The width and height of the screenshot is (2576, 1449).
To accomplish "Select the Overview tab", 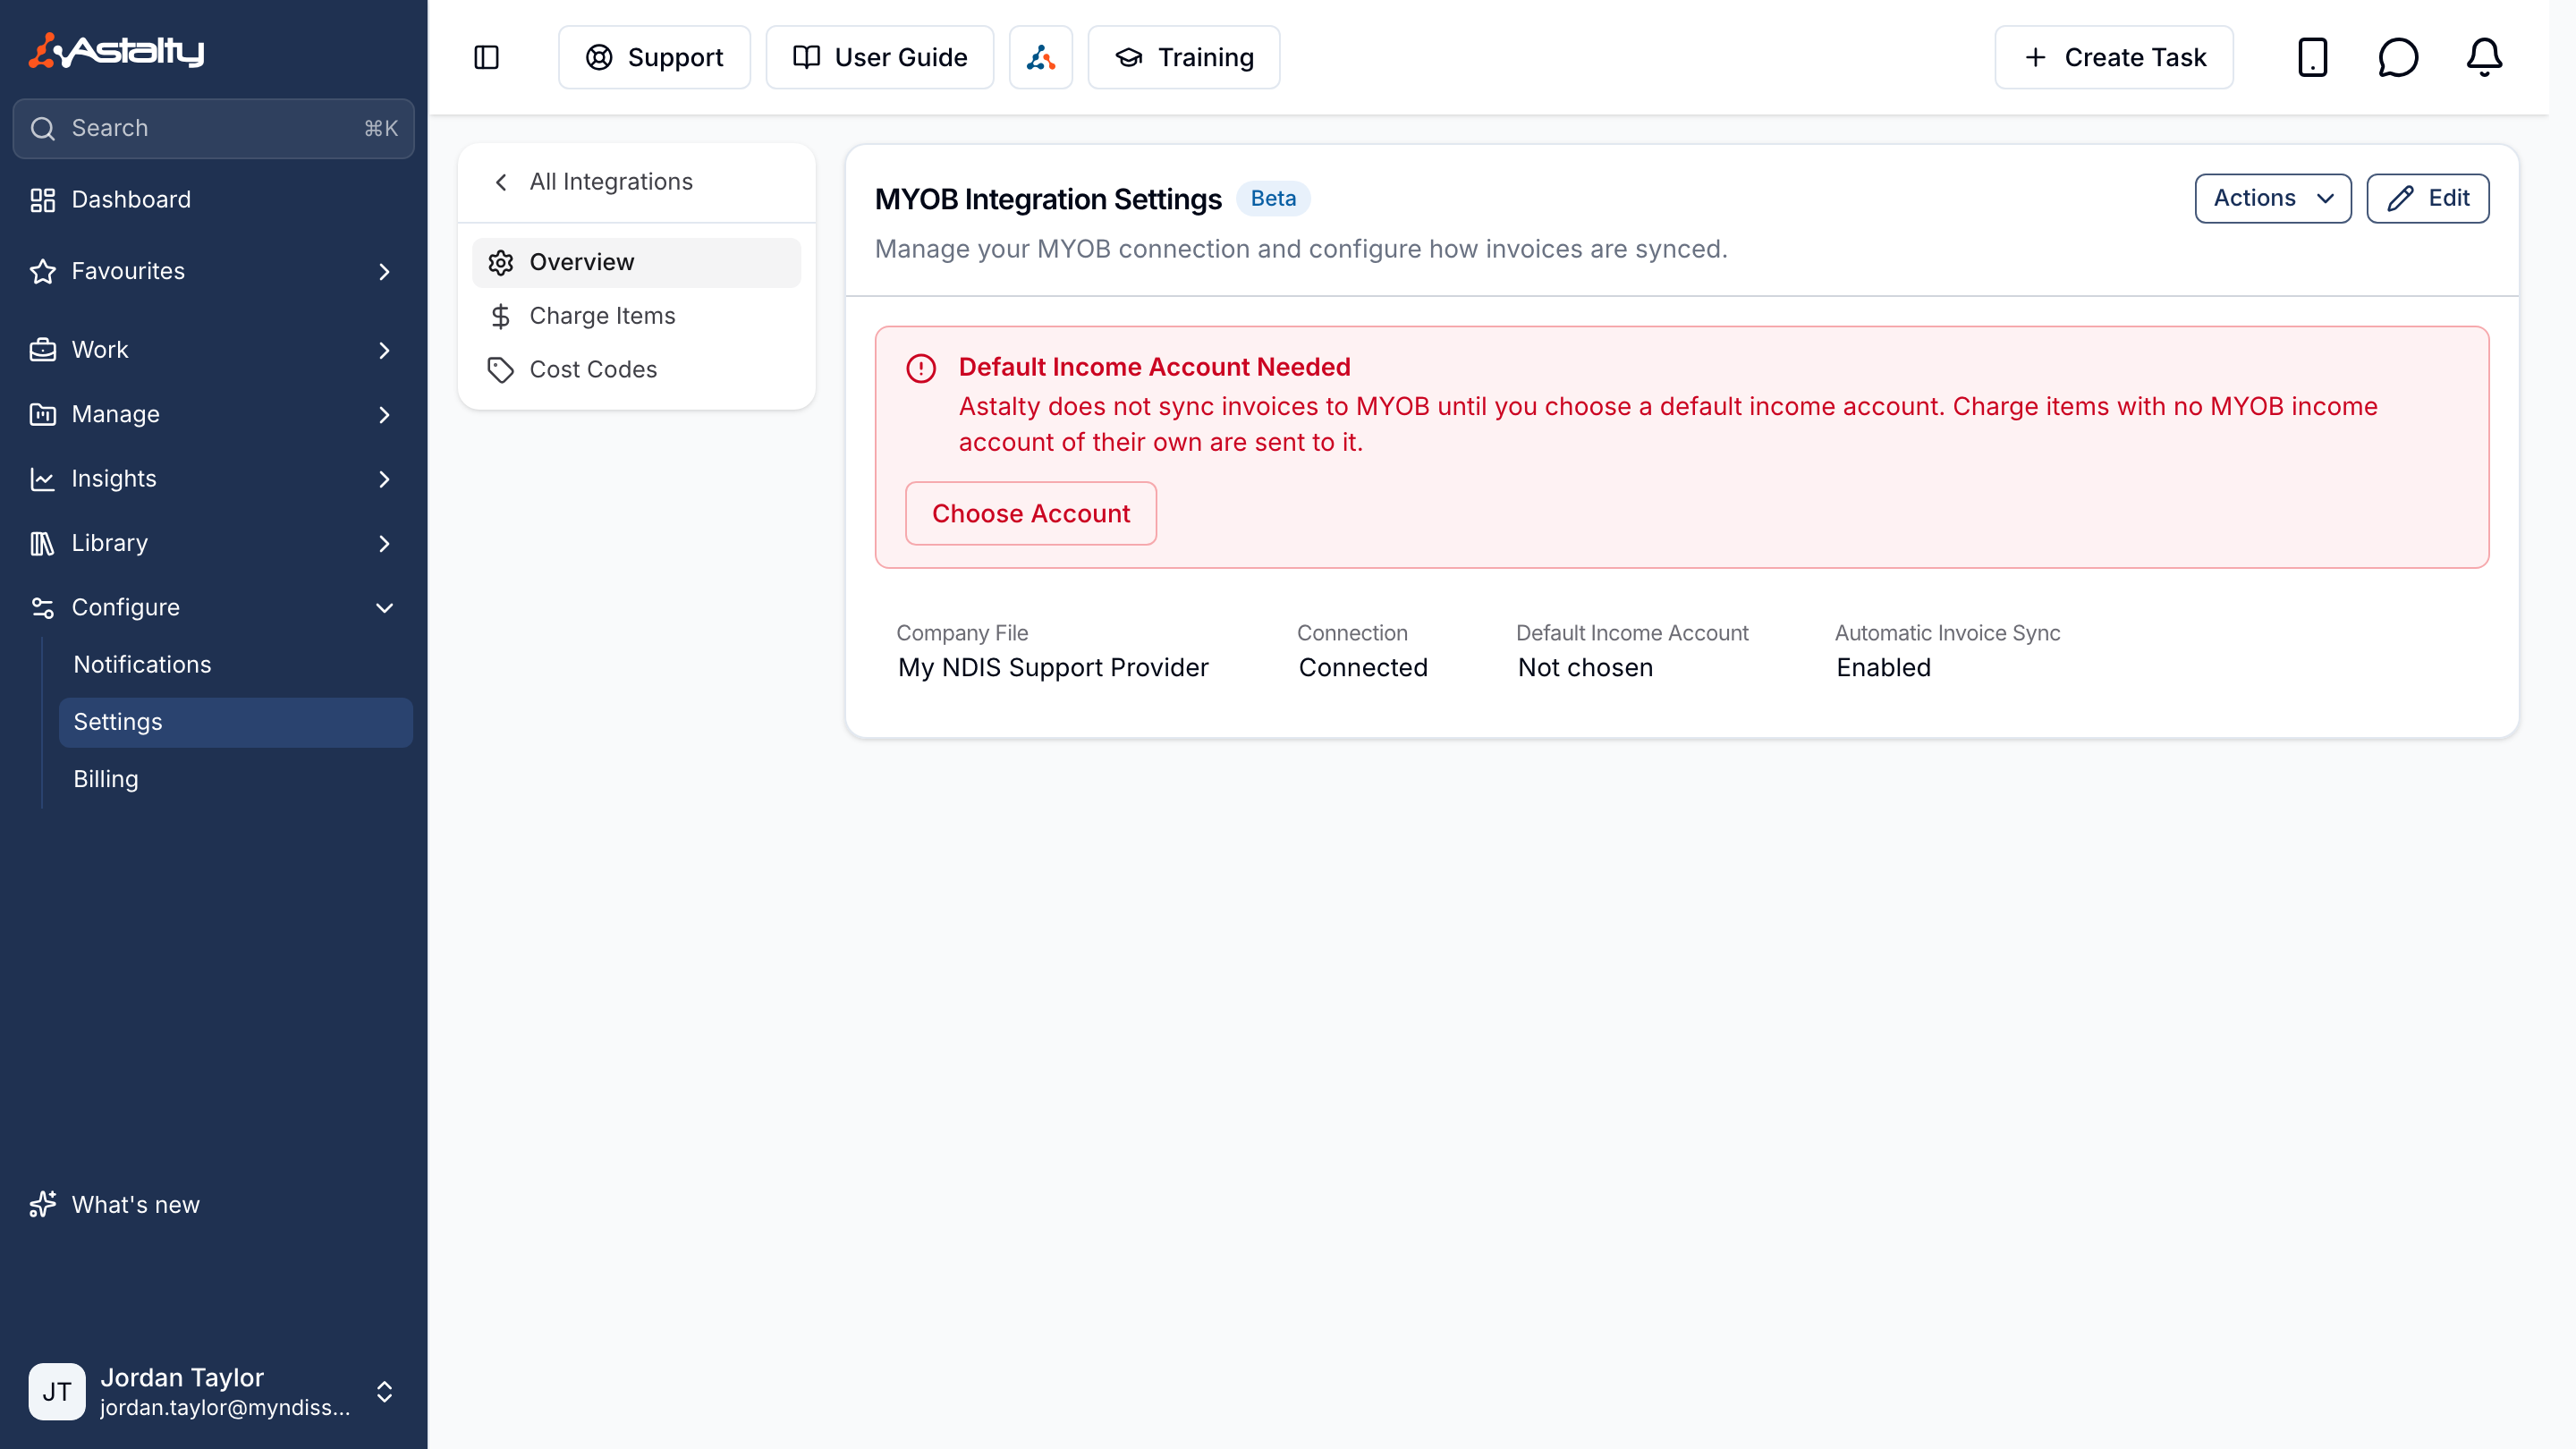I will pyautogui.click(x=636, y=262).
